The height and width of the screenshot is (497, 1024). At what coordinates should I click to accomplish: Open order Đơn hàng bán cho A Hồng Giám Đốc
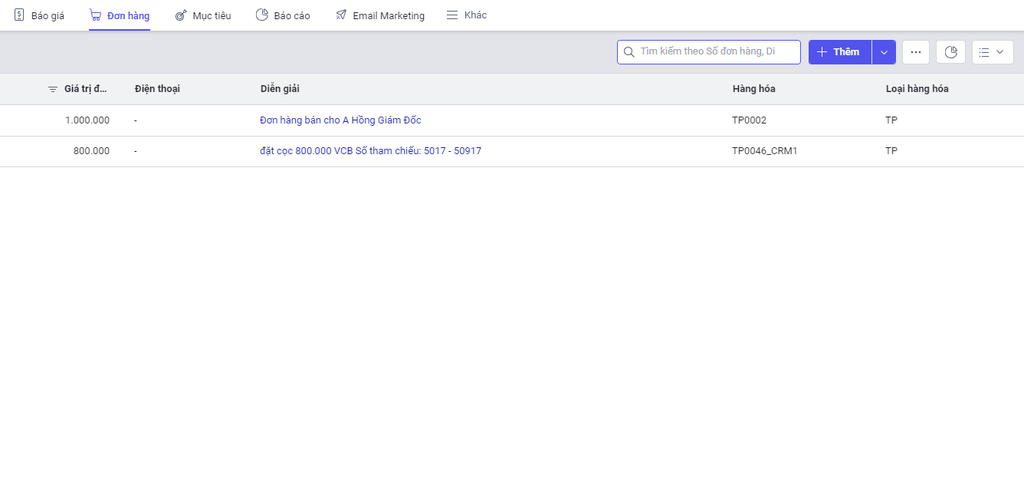coord(340,120)
